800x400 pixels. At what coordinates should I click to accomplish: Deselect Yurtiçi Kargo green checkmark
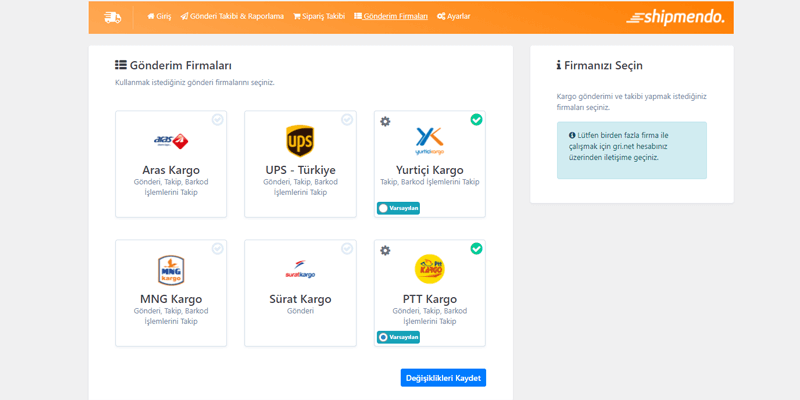click(x=476, y=119)
